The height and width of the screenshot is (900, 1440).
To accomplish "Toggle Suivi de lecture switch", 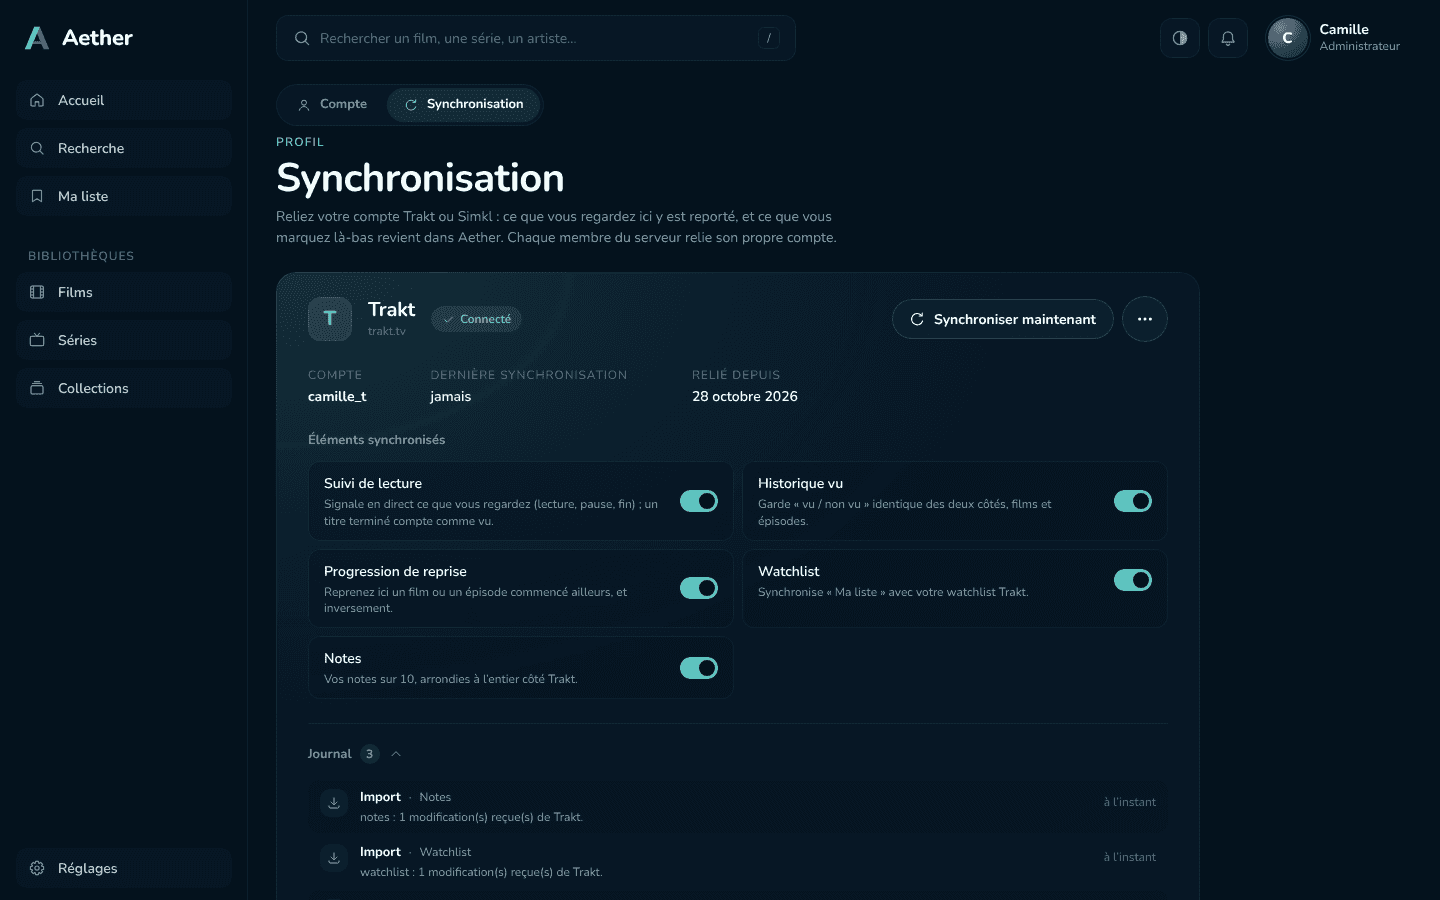I will point(699,501).
